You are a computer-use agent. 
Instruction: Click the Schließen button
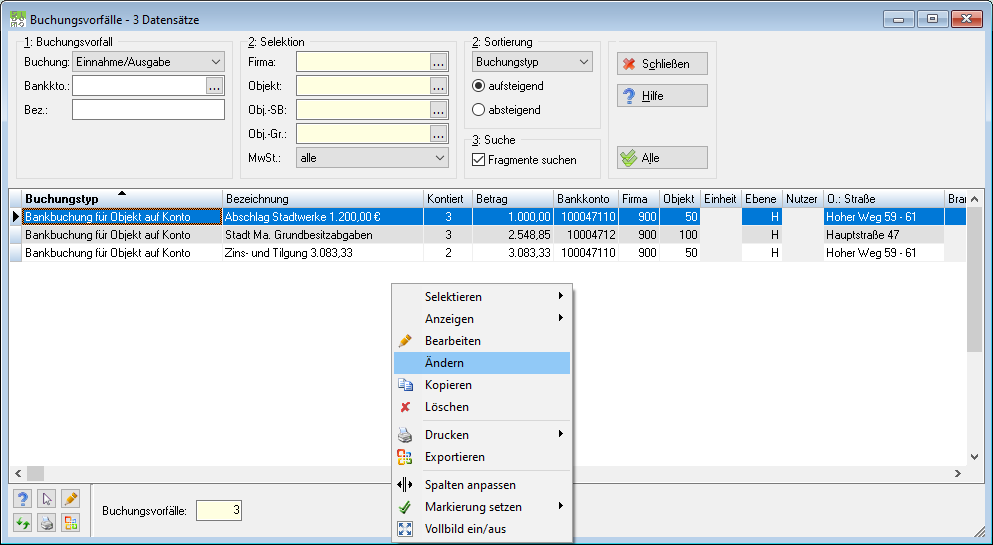(x=662, y=64)
